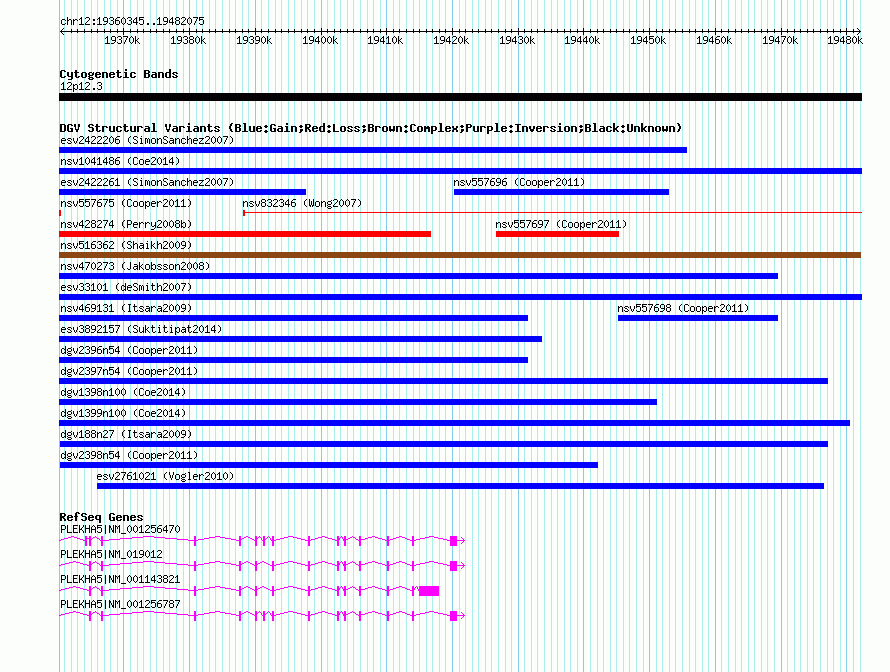Select the blue dgv2398n54 variant bar
Screen dimensions: 890x672
[329, 465]
